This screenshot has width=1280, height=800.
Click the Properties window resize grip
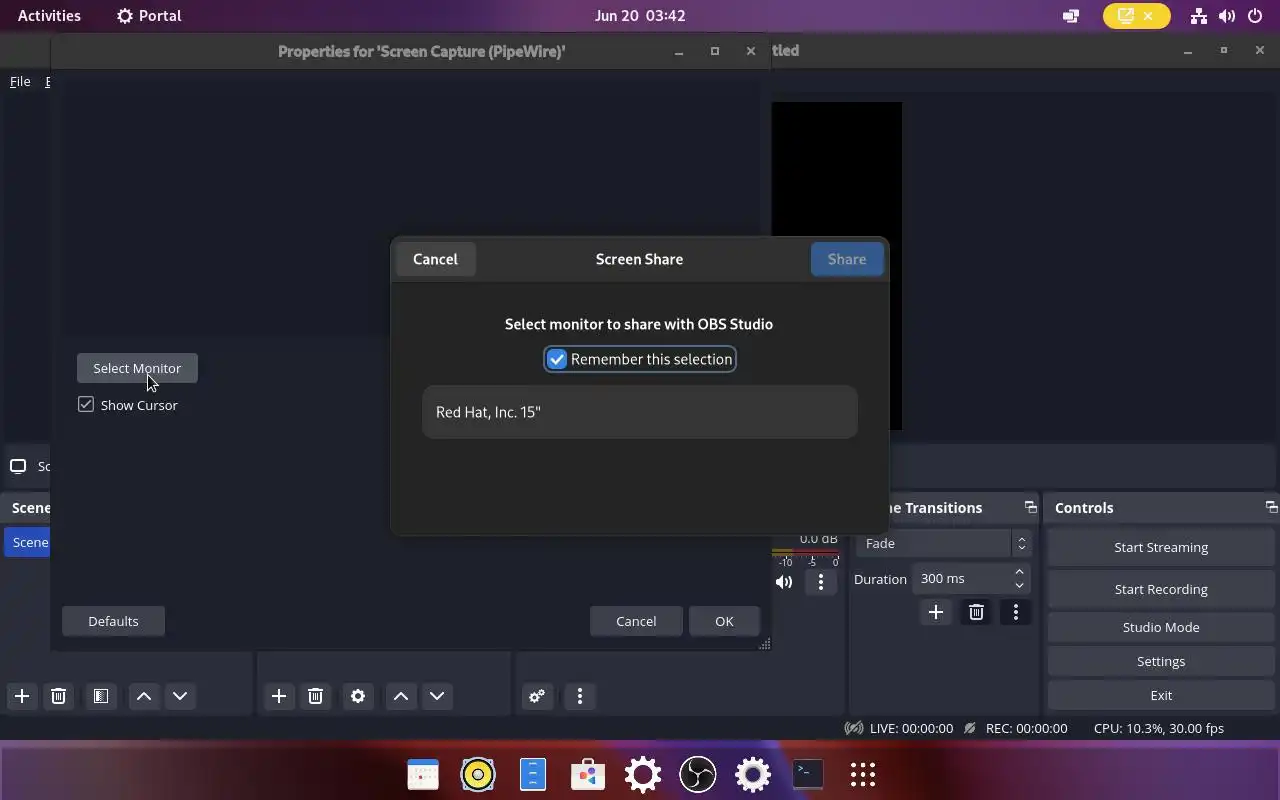pos(765,644)
